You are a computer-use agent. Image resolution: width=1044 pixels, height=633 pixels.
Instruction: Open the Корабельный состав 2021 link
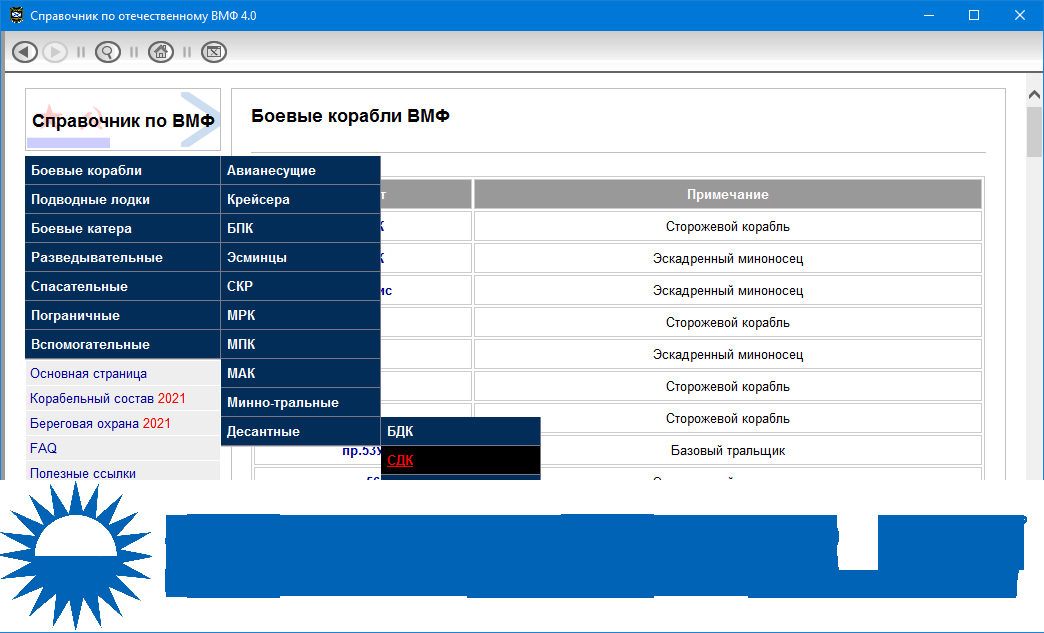(107, 399)
